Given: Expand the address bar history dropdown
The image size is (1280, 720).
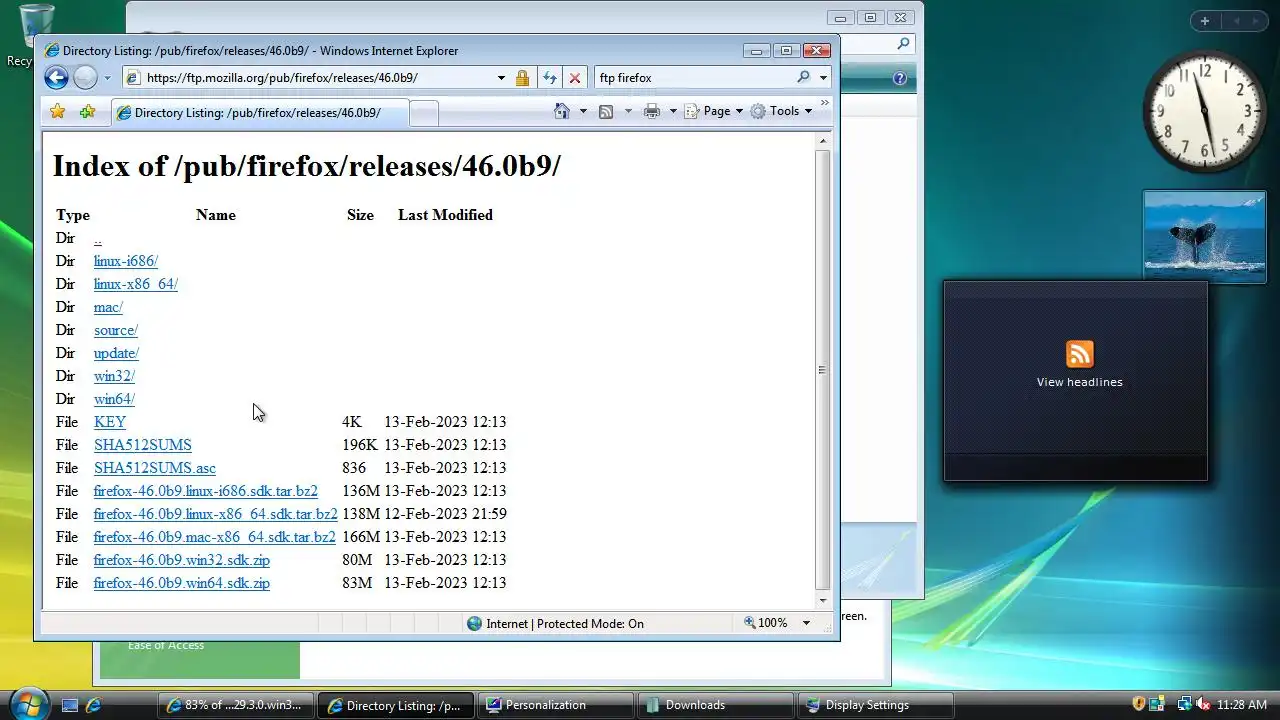Looking at the screenshot, I should 501,77.
